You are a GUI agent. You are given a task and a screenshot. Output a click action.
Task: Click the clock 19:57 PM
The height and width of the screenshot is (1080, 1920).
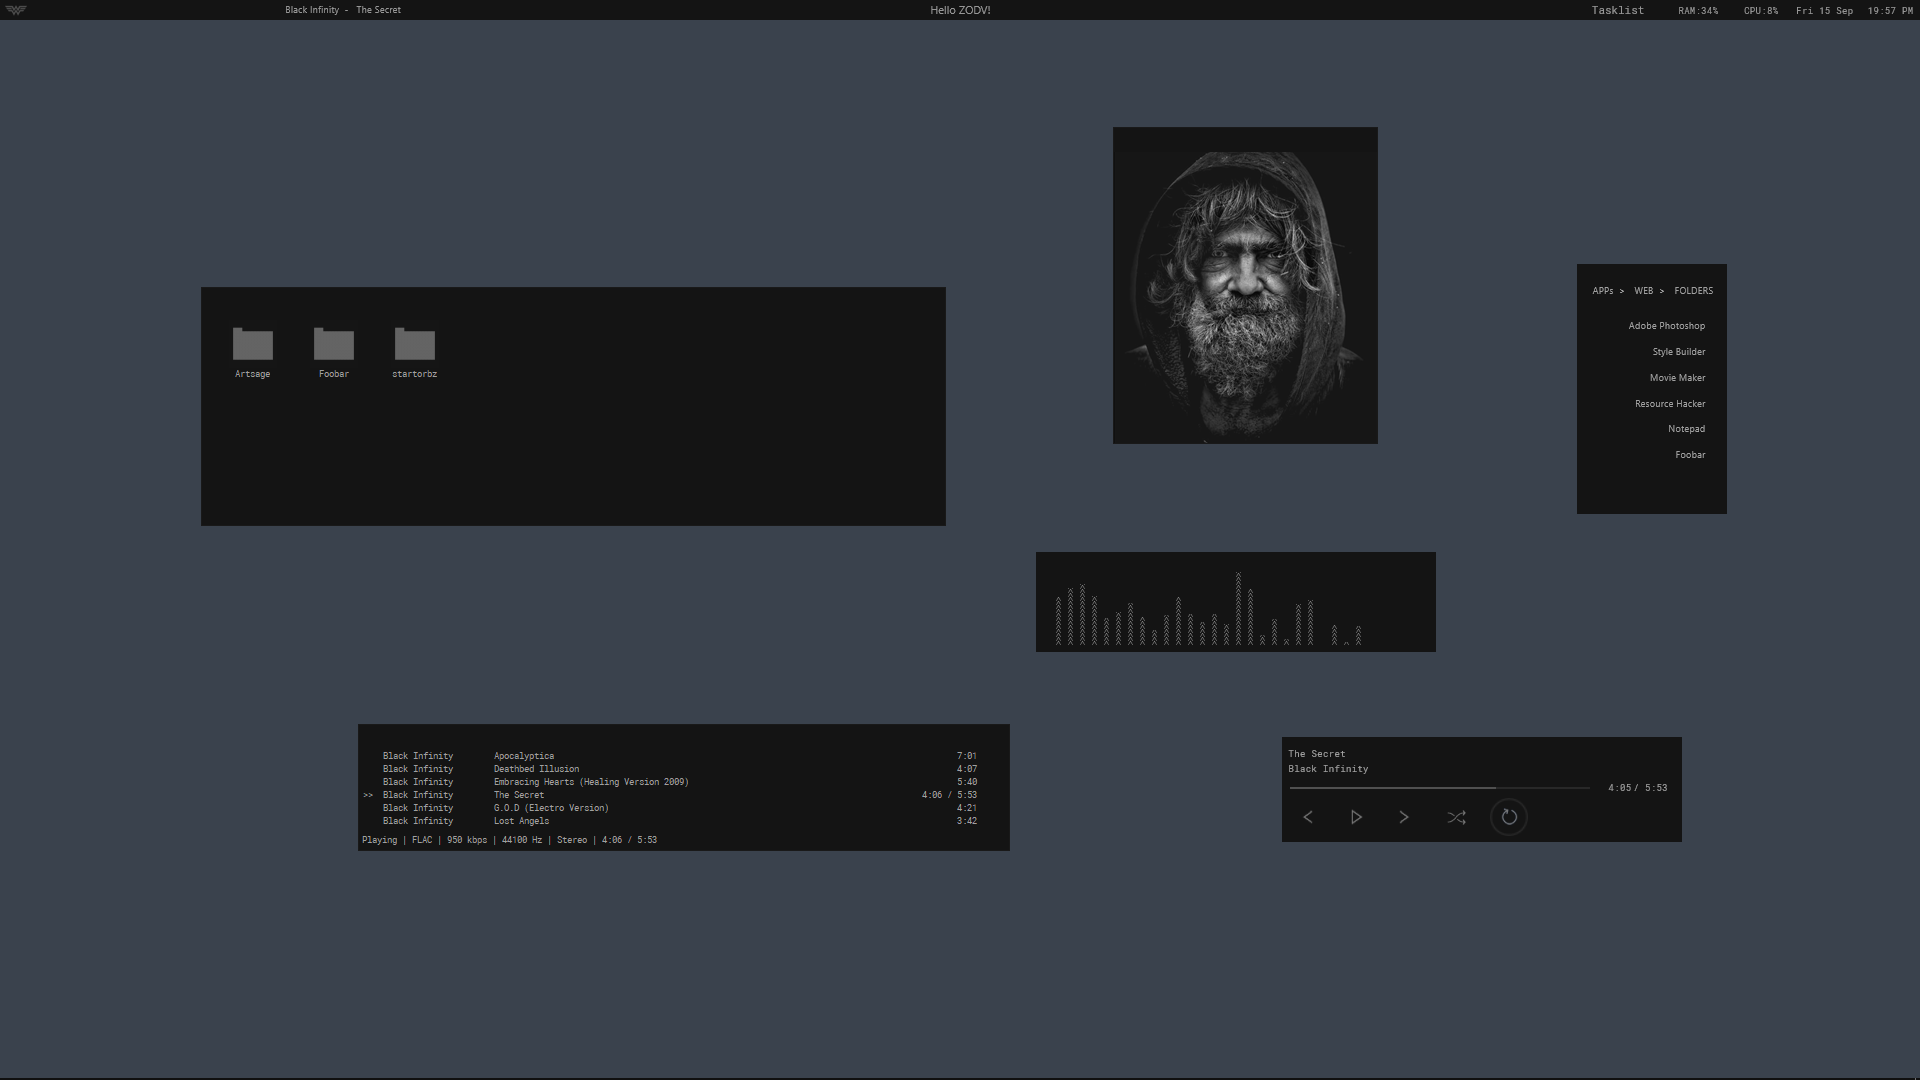pos(1890,11)
